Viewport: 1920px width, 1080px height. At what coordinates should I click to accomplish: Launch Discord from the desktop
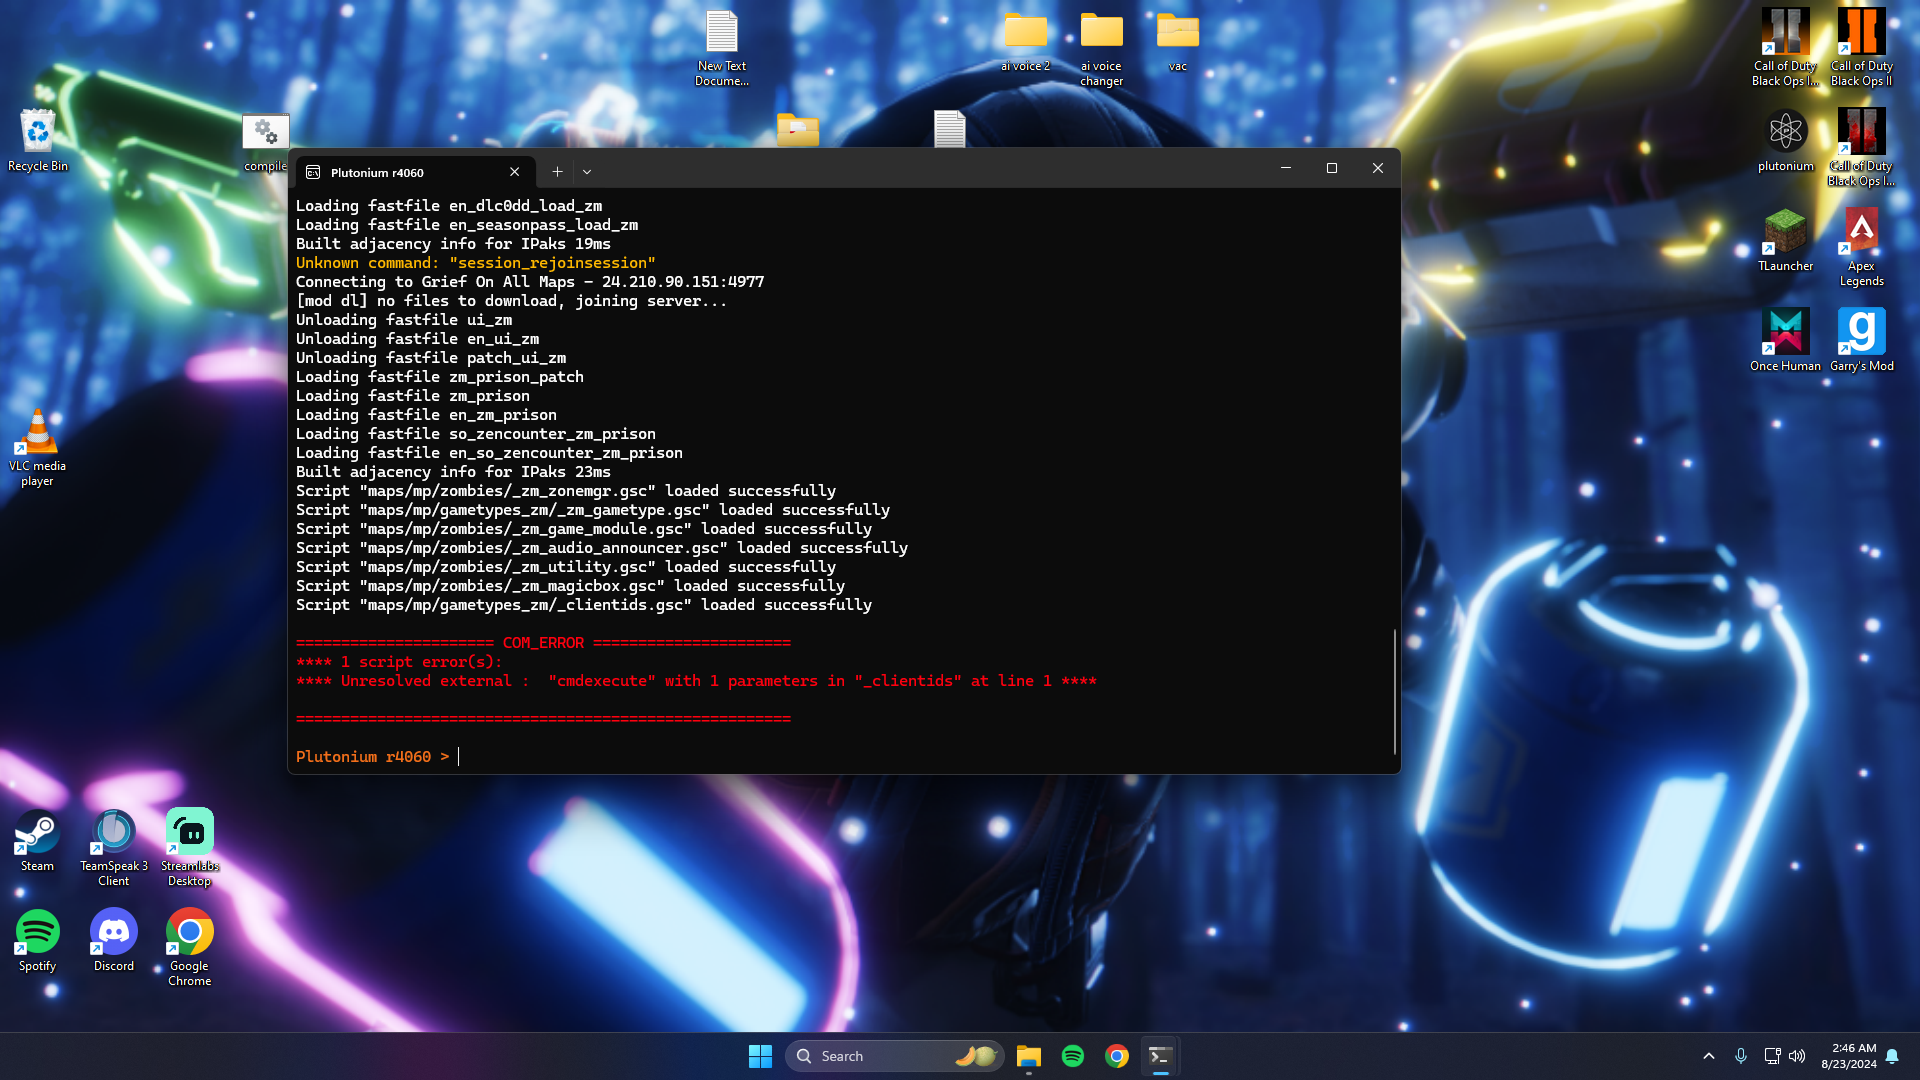[114, 940]
